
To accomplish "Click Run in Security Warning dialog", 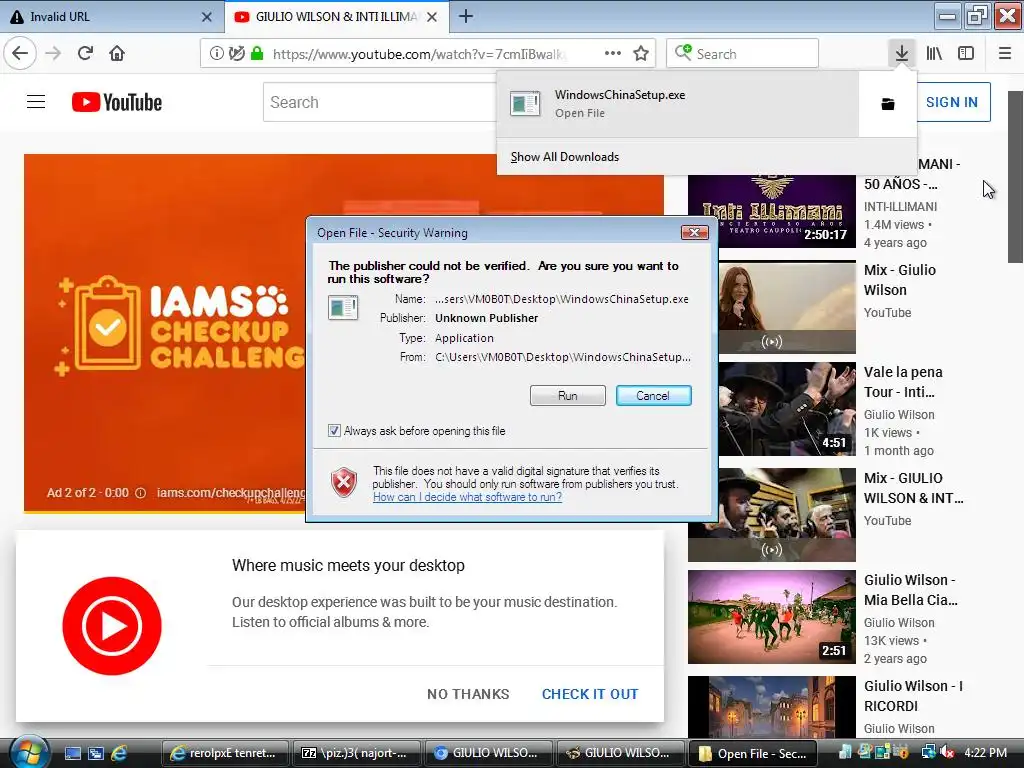I will tap(568, 396).
